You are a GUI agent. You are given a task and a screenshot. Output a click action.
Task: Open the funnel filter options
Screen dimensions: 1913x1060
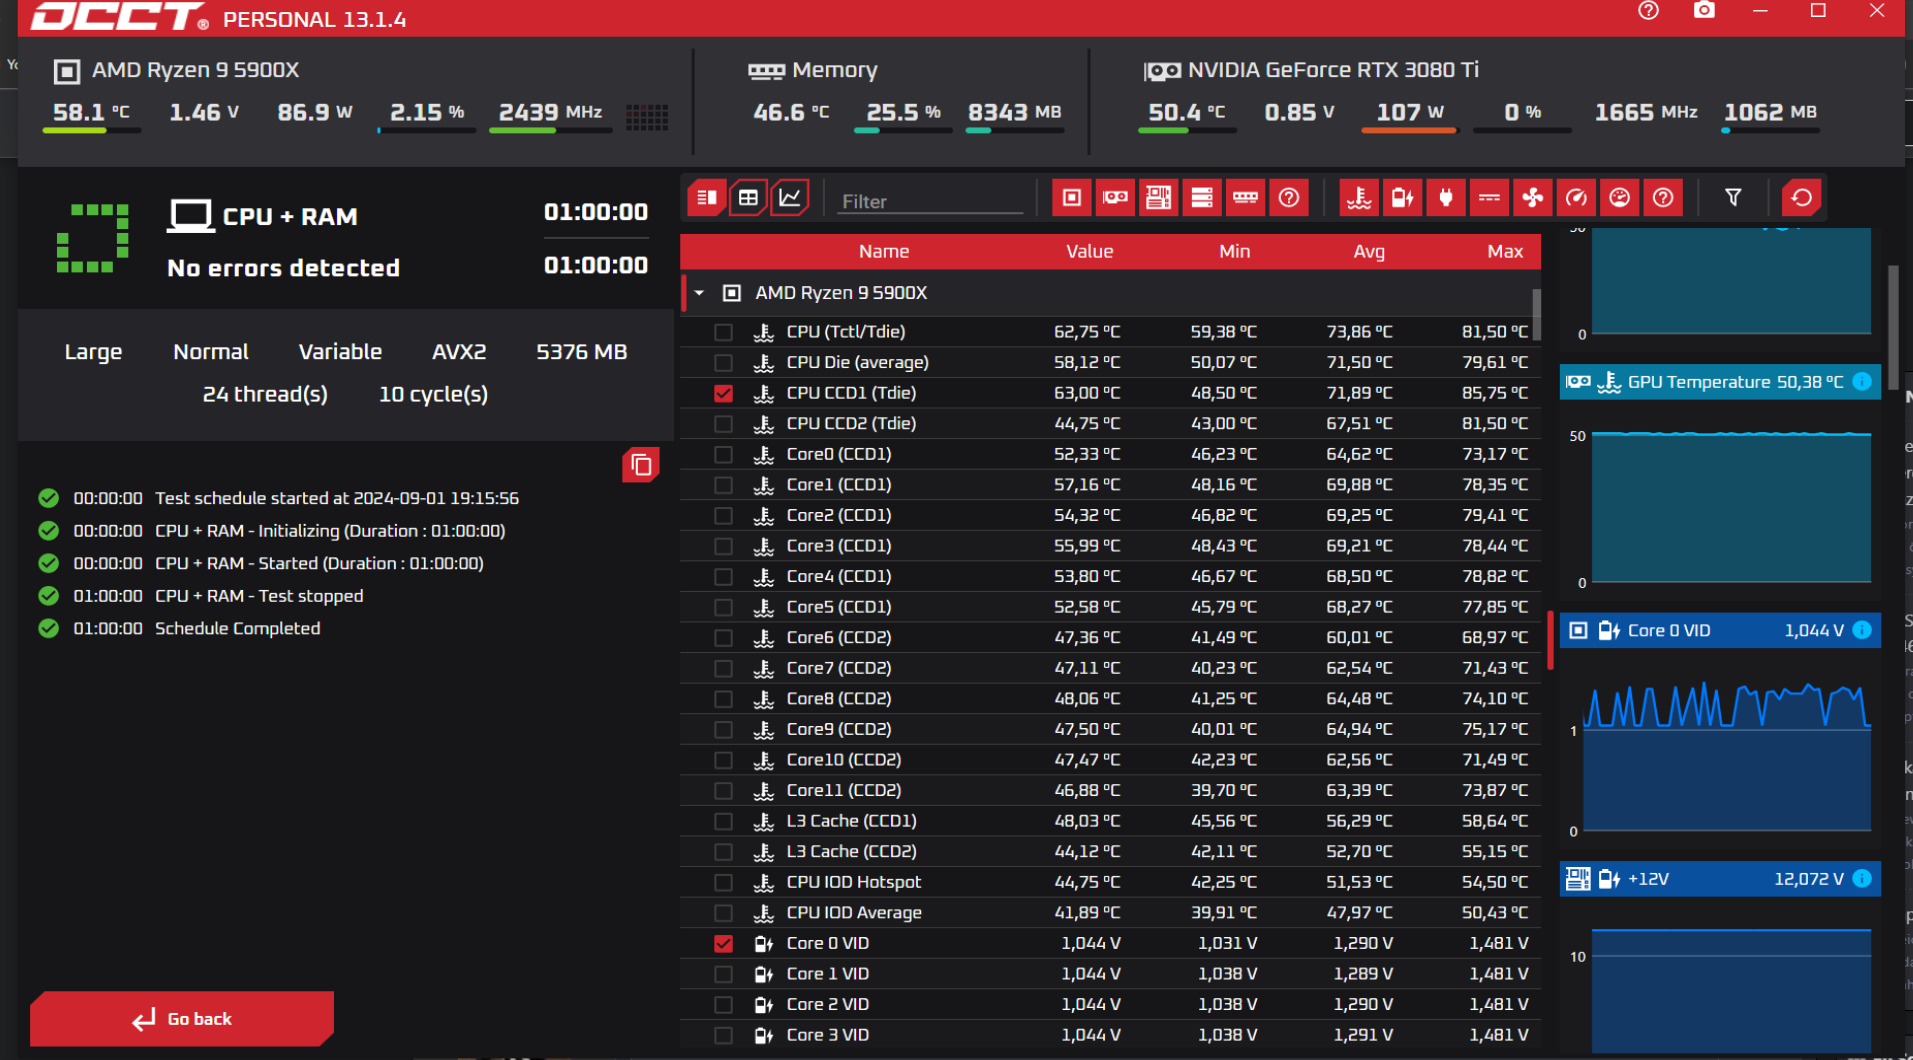pos(1733,198)
